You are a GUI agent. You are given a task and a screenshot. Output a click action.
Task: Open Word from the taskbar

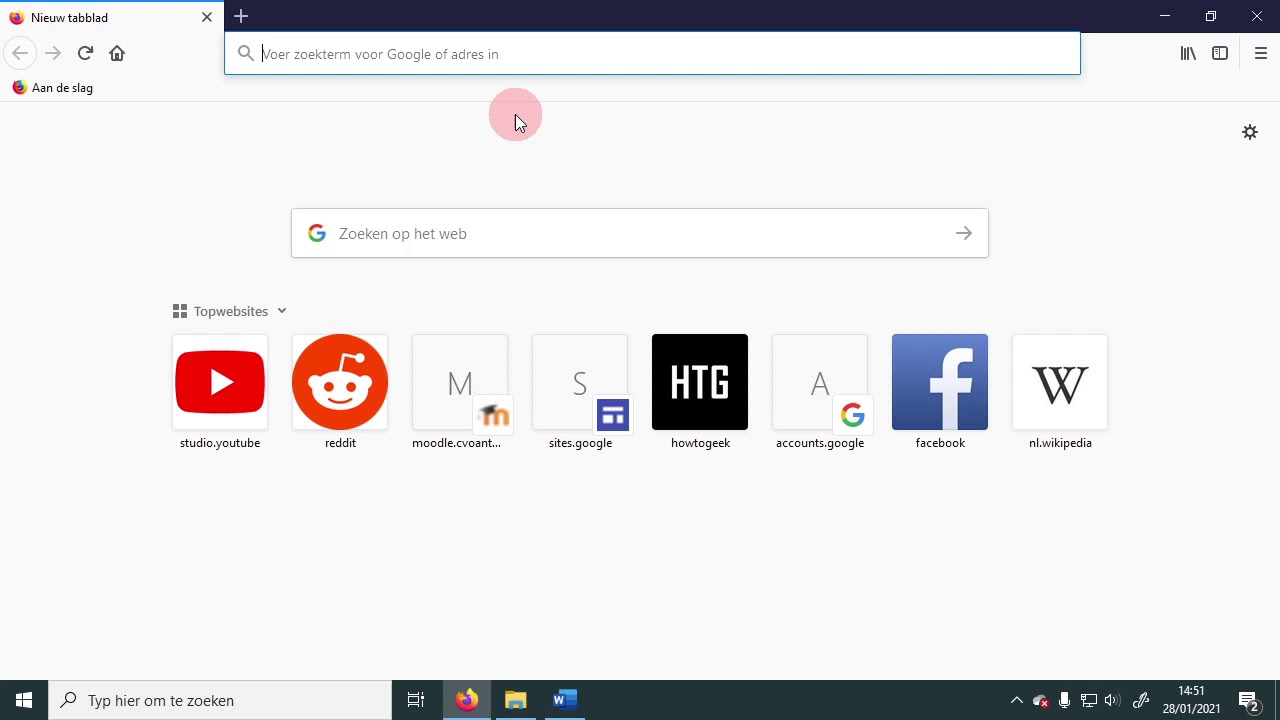pos(565,700)
